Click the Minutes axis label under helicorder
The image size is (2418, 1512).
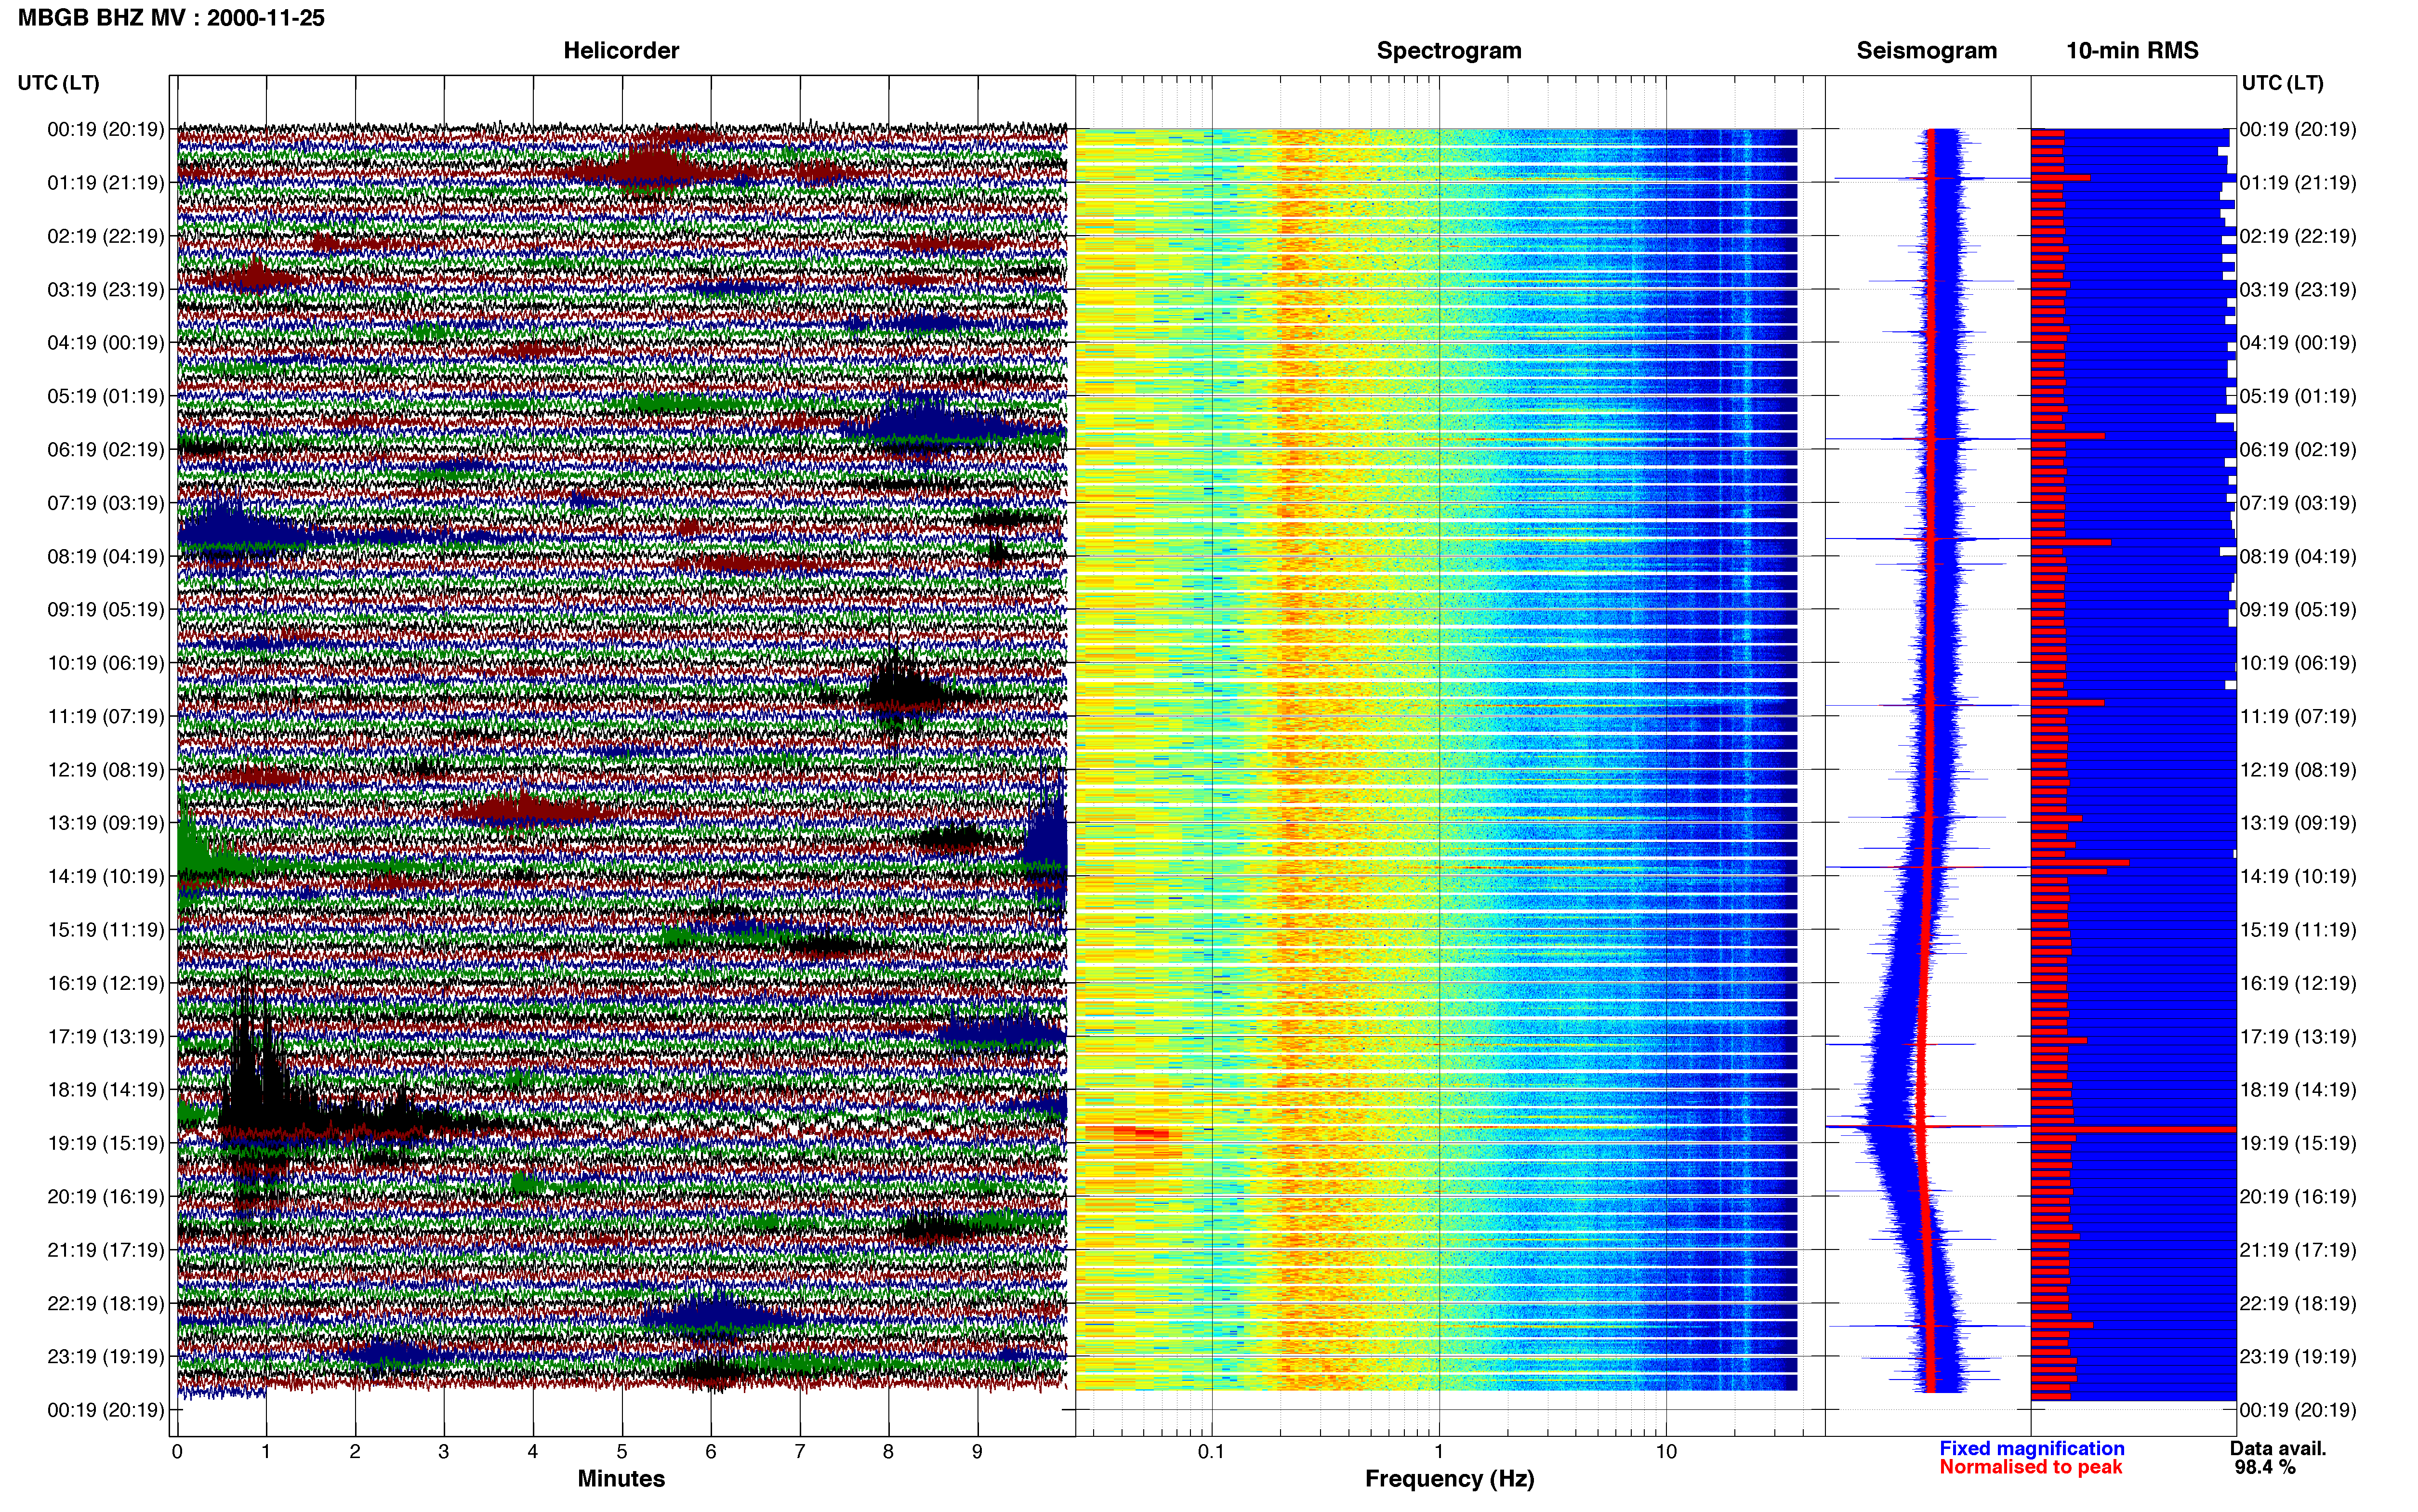pyautogui.click(x=621, y=1479)
